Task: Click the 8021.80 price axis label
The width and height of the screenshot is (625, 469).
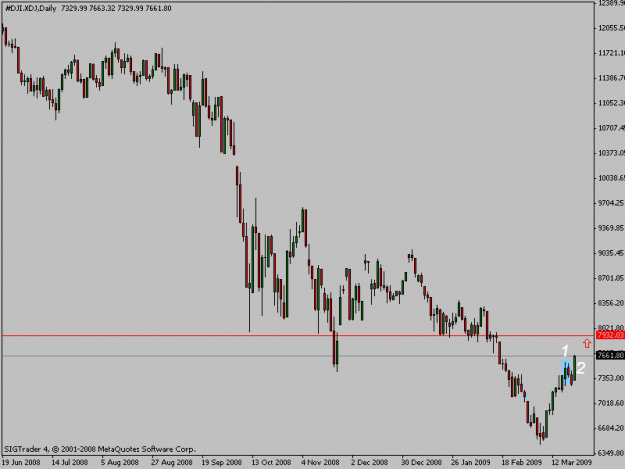Action: tap(611, 328)
